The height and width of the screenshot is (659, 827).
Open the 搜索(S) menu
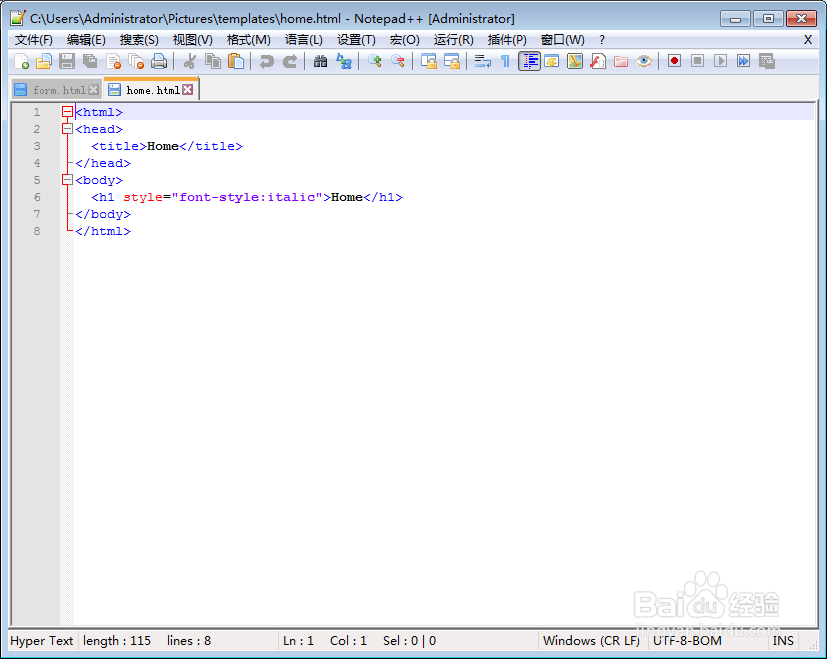(139, 40)
